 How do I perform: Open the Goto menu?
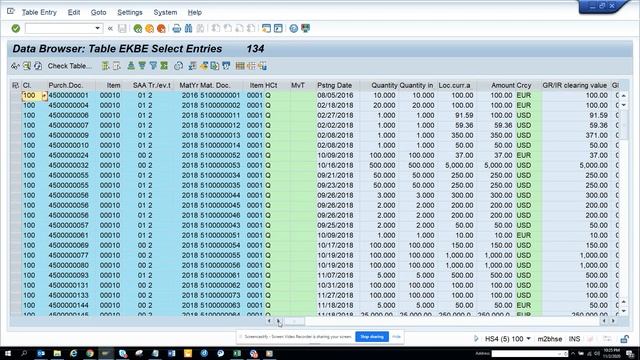98,12
